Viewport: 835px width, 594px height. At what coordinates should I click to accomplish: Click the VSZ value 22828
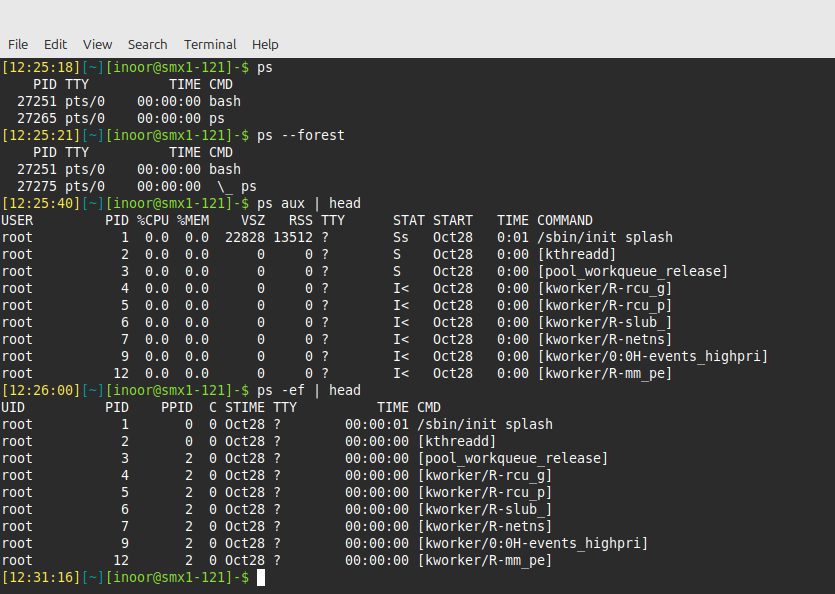tap(245, 237)
